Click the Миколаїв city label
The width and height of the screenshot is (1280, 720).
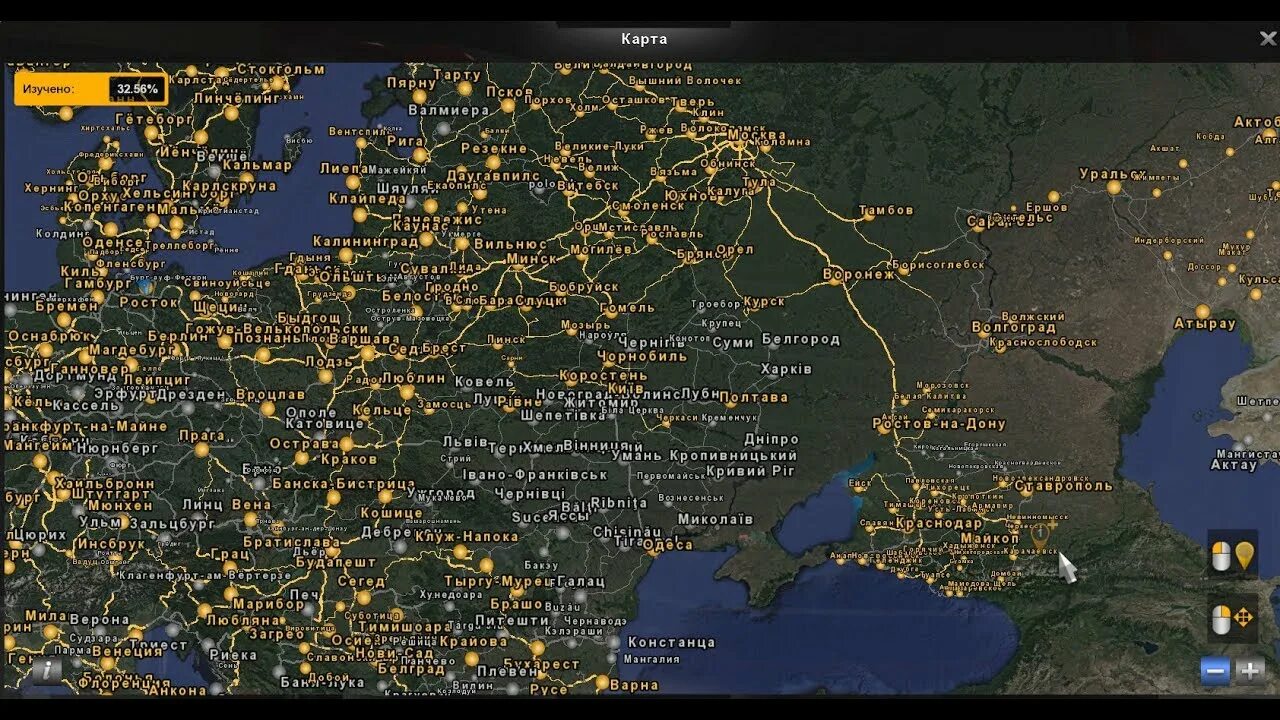[x=715, y=519]
